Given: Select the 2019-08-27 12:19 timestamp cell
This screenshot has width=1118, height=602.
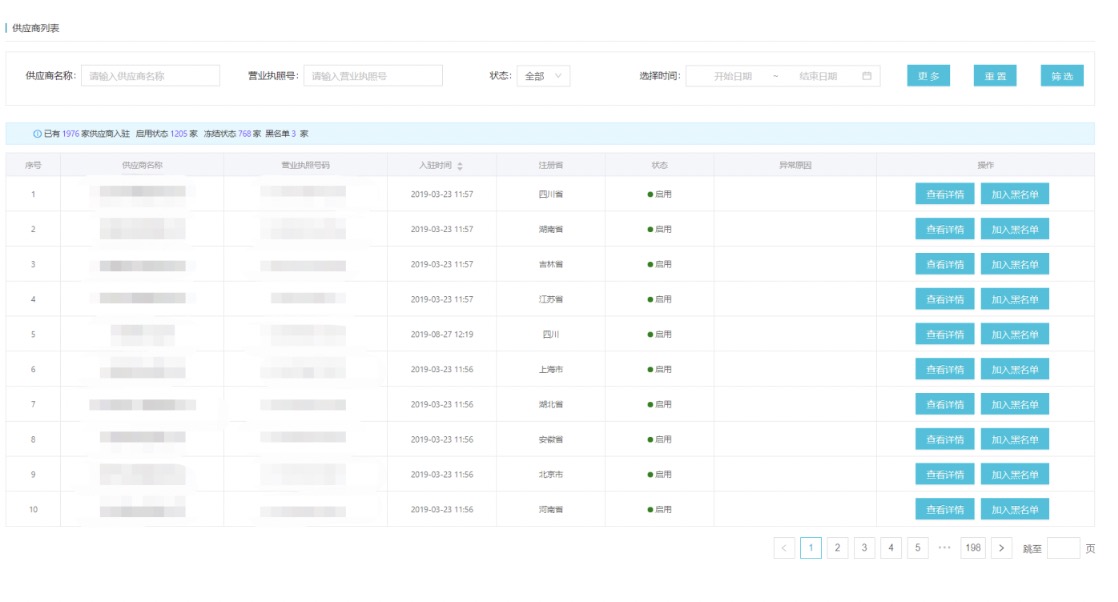Looking at the screenshot, I should click(441, 334).
